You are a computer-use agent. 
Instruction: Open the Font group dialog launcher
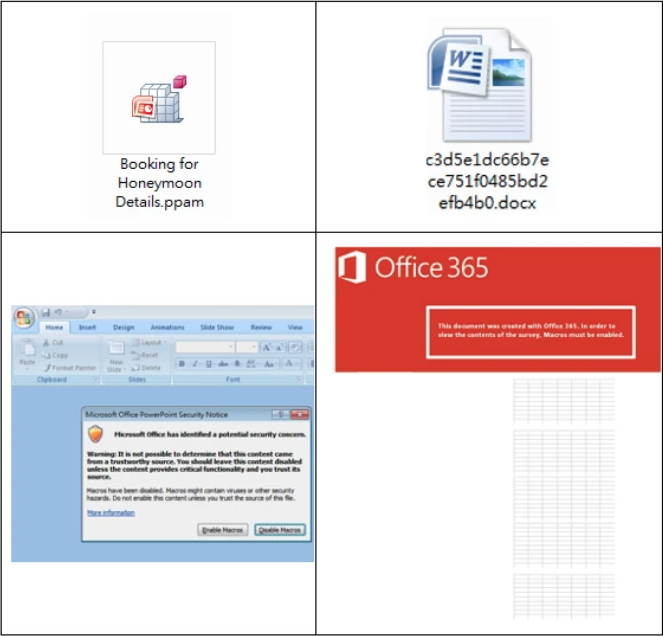click(299, 379)
